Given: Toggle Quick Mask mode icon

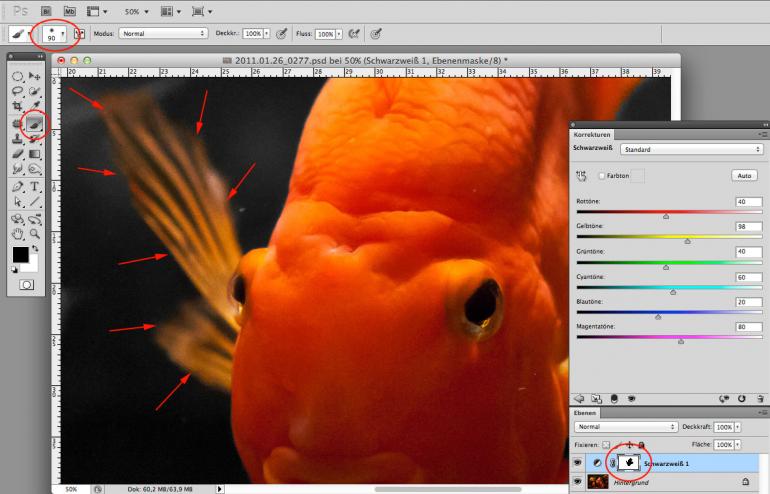Looking at the screenshot, I should [x=27, y=285].
